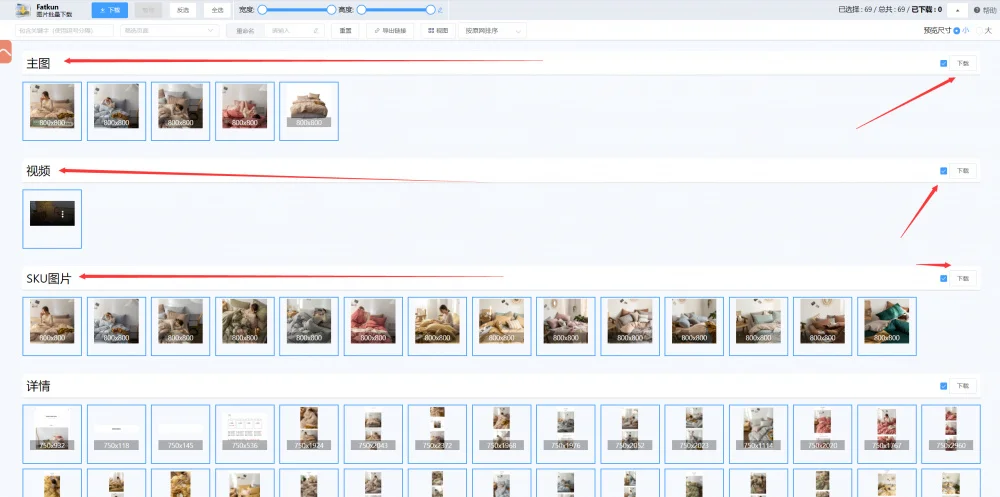Select the green bedding SKU thumbnail

tap(886, 326)
